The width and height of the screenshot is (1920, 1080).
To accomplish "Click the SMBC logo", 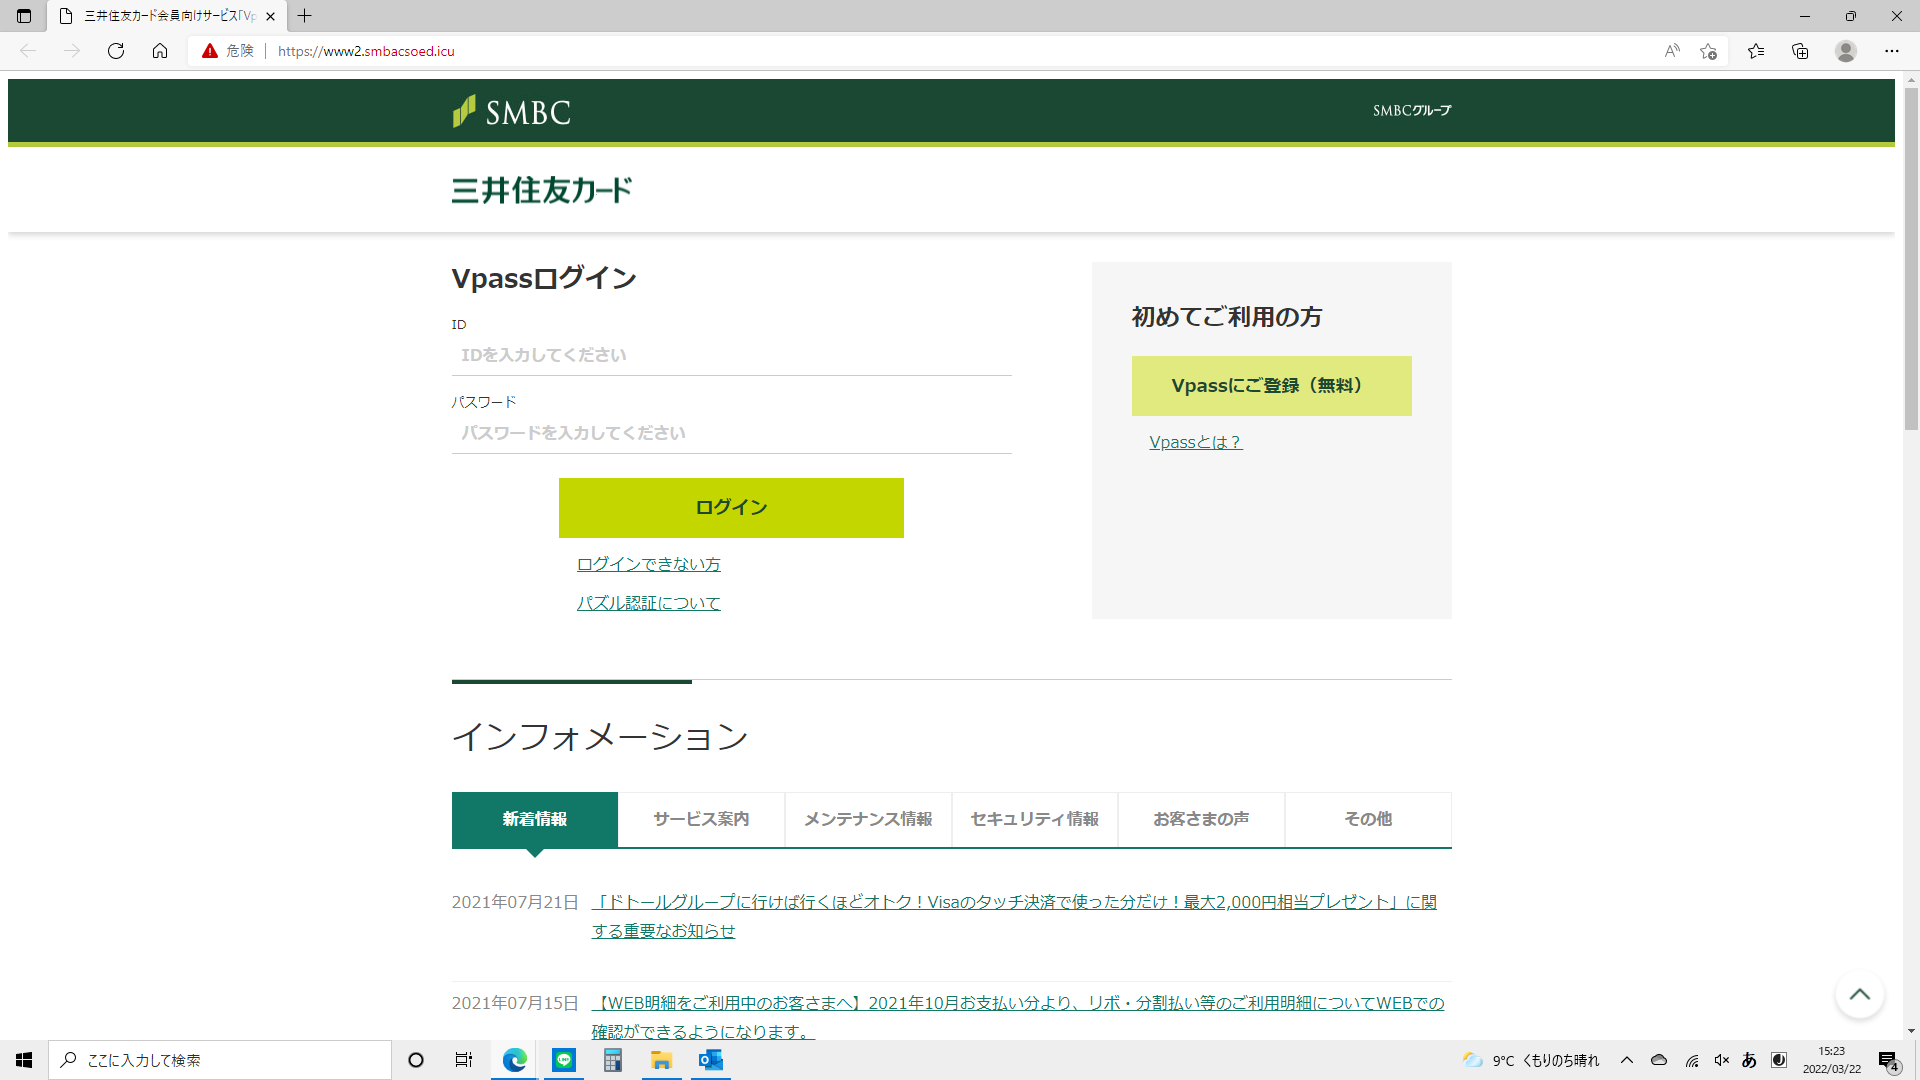I will point(511,111).
